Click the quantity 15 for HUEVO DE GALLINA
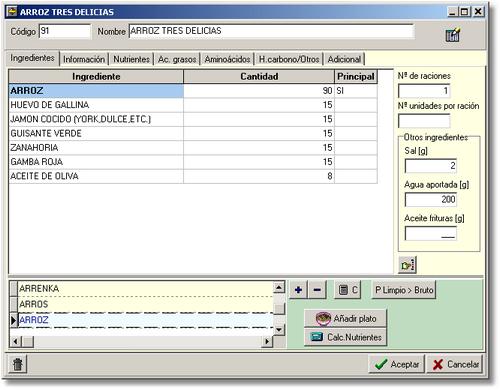Viewport: 500px width, 390px height. (x=259, y=105)
